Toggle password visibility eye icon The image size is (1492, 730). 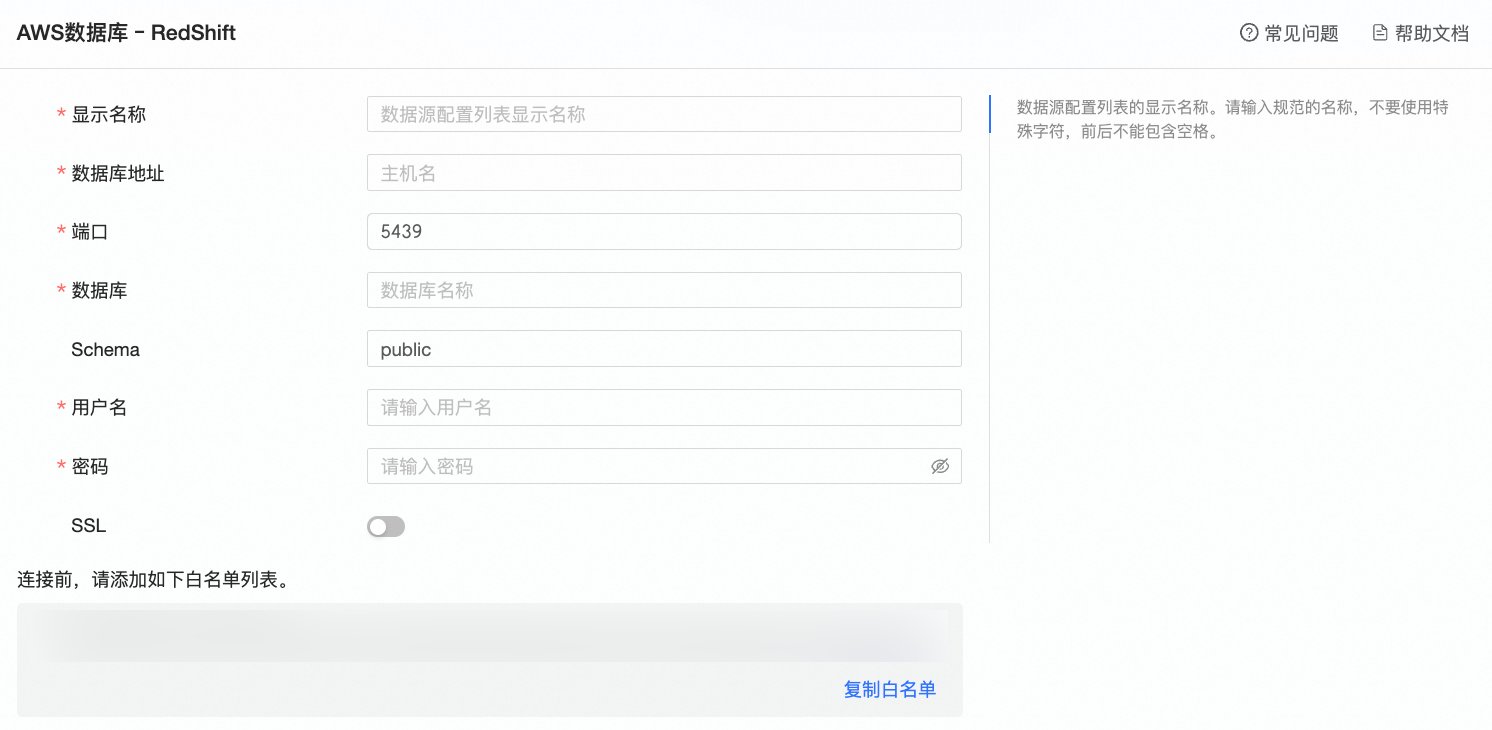click(x=940, y=466)
